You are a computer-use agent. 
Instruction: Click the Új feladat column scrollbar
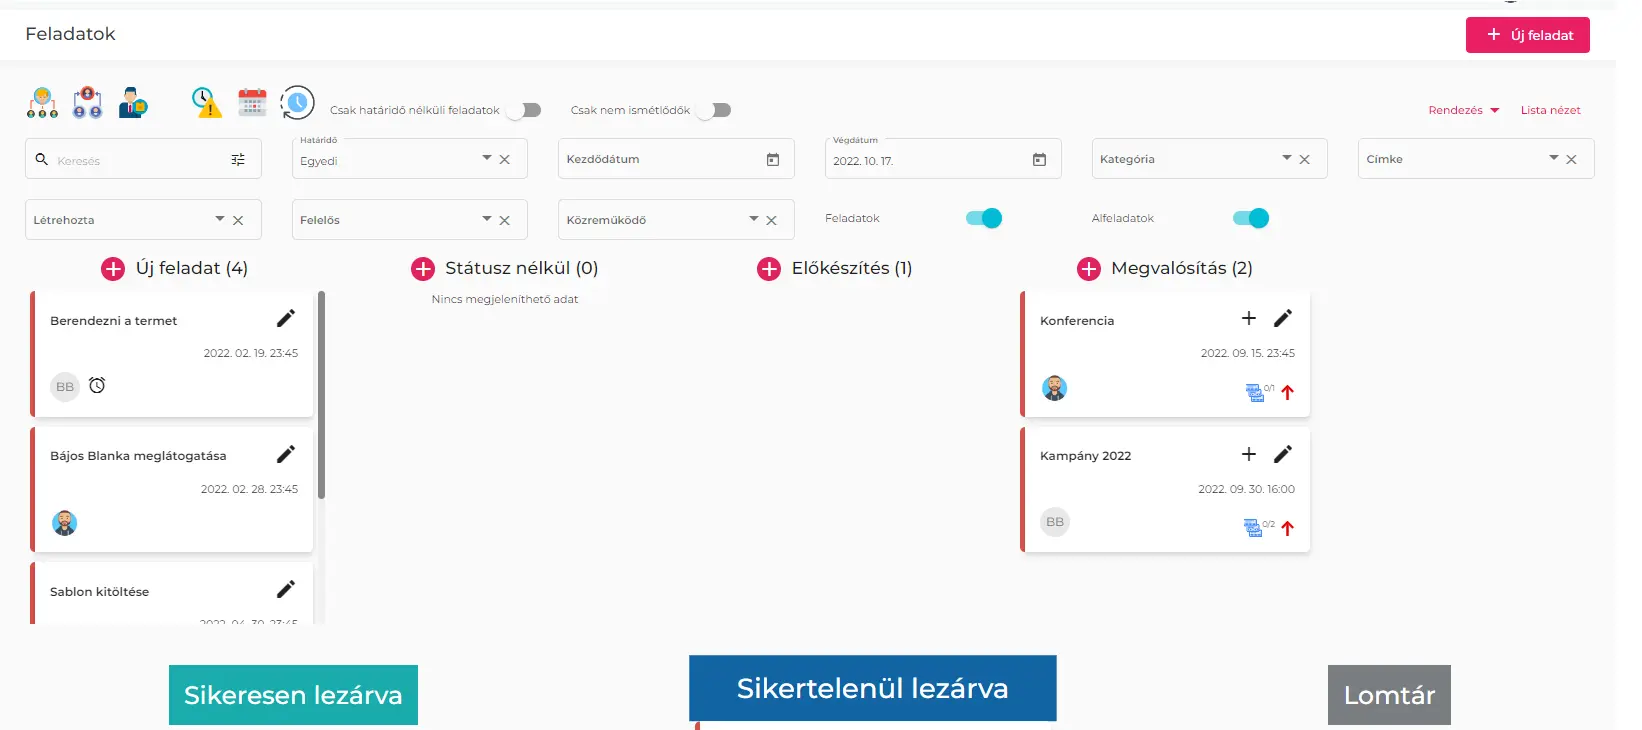322,395
